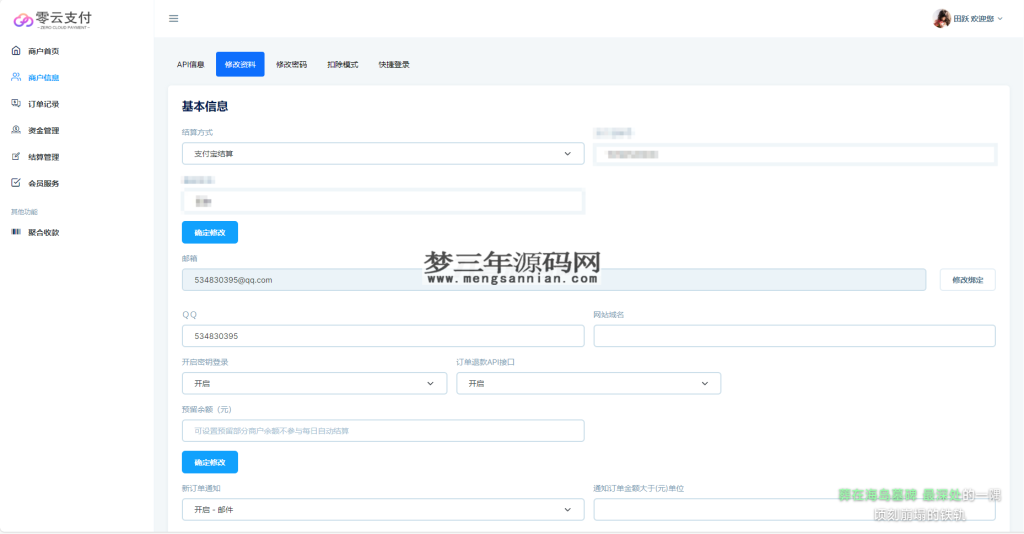This screenshot has height=534, width=1024.
Task: Click the 订单记录 icon in sidebar
Action: (16, 103)
